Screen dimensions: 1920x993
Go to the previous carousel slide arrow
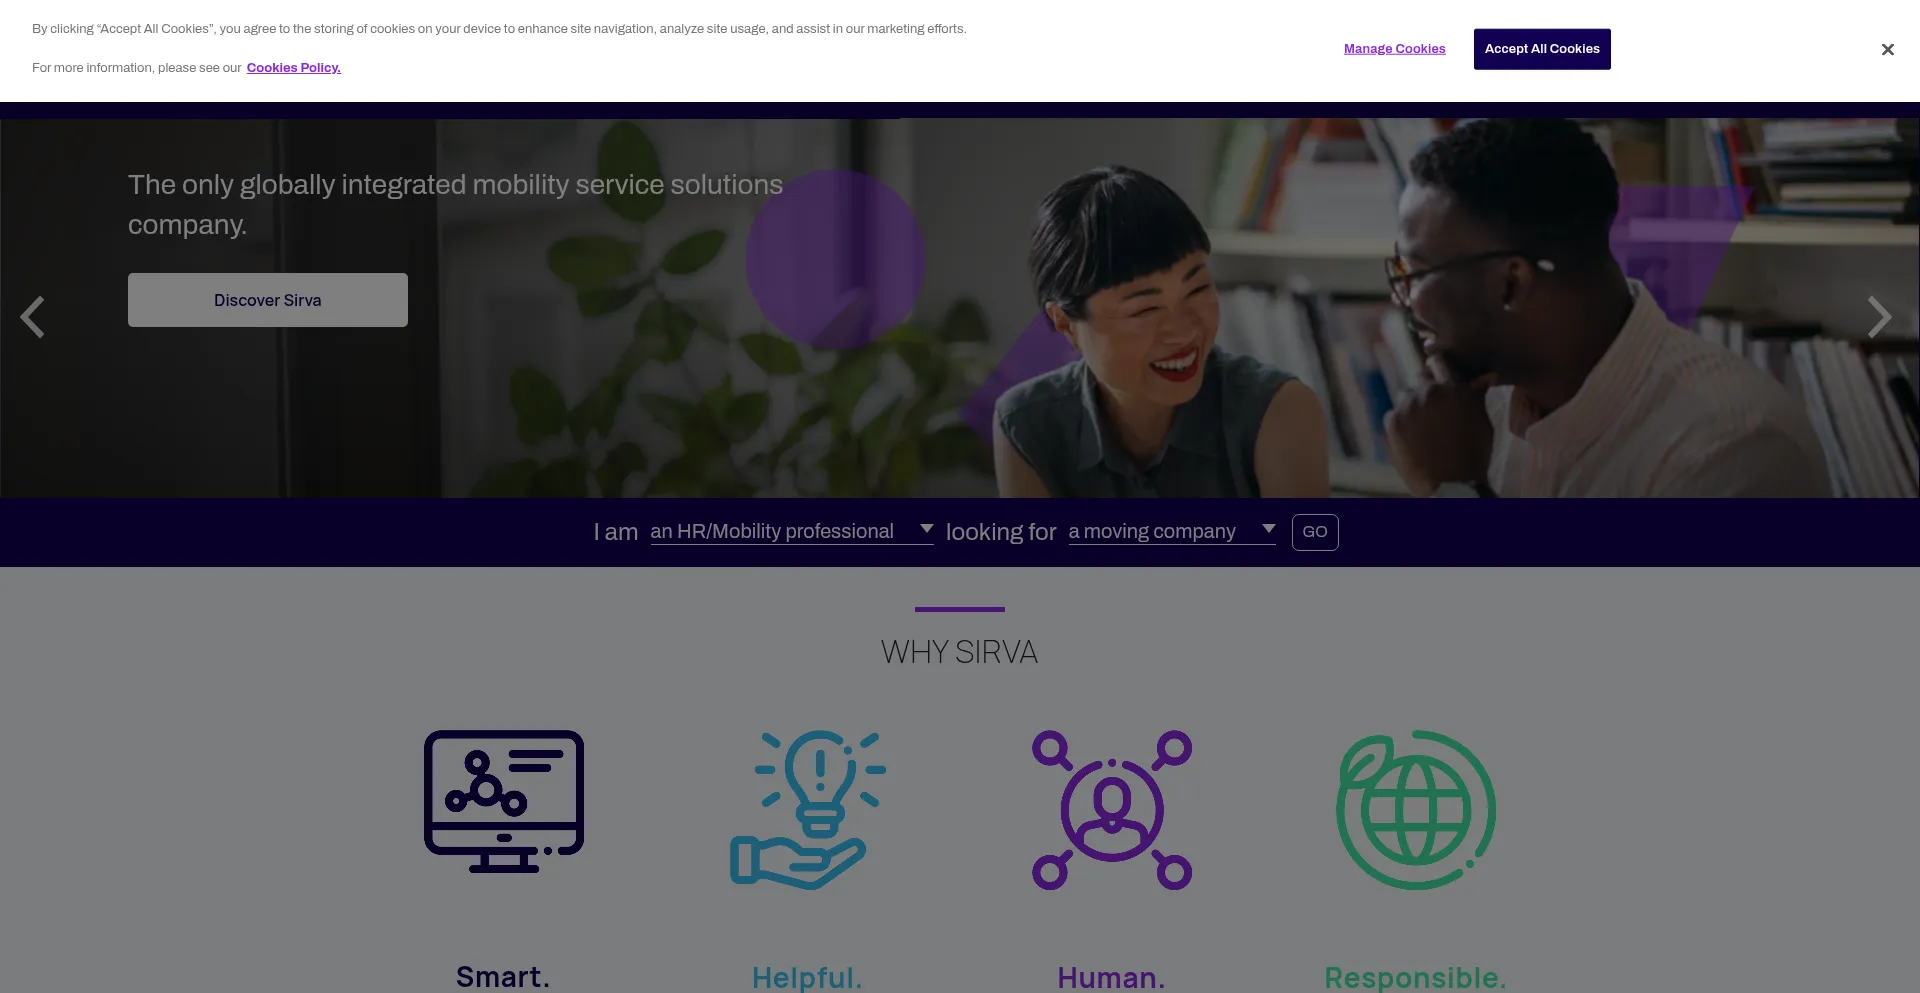pos(32,317)
